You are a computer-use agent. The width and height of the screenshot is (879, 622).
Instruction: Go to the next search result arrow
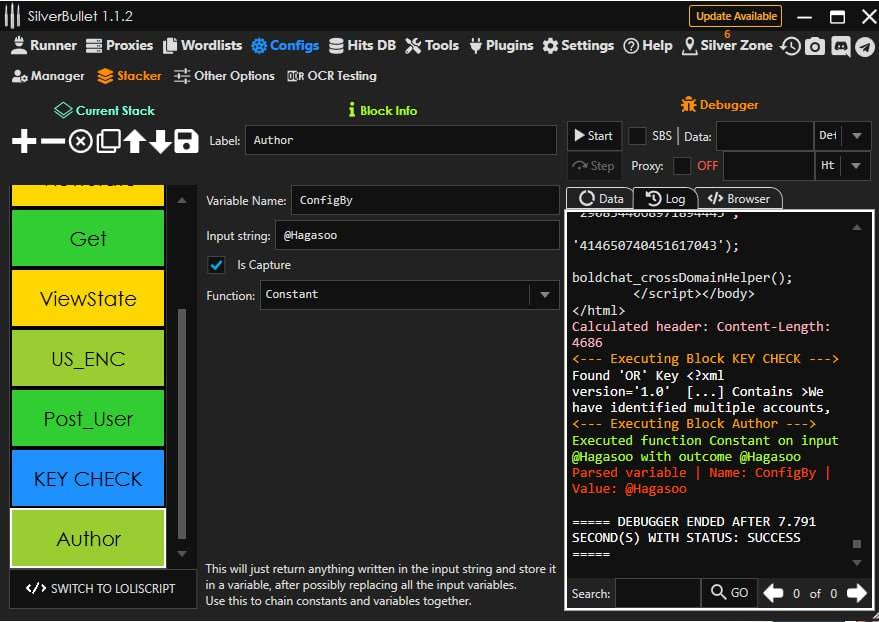856,593
